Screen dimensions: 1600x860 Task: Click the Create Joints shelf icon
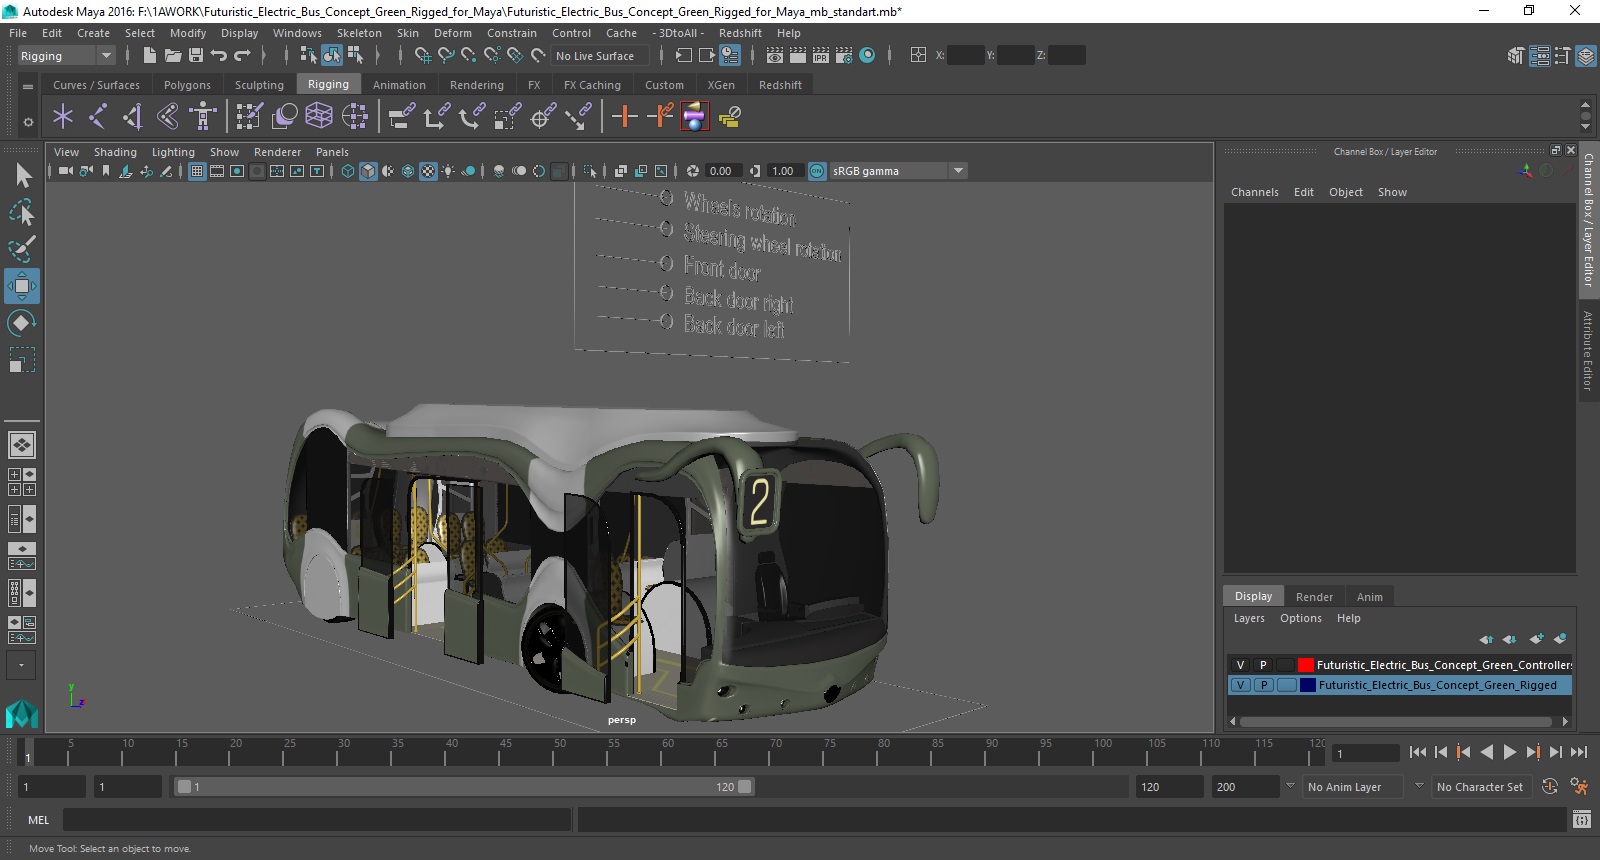pyautogui.click(x=98, y=117)
